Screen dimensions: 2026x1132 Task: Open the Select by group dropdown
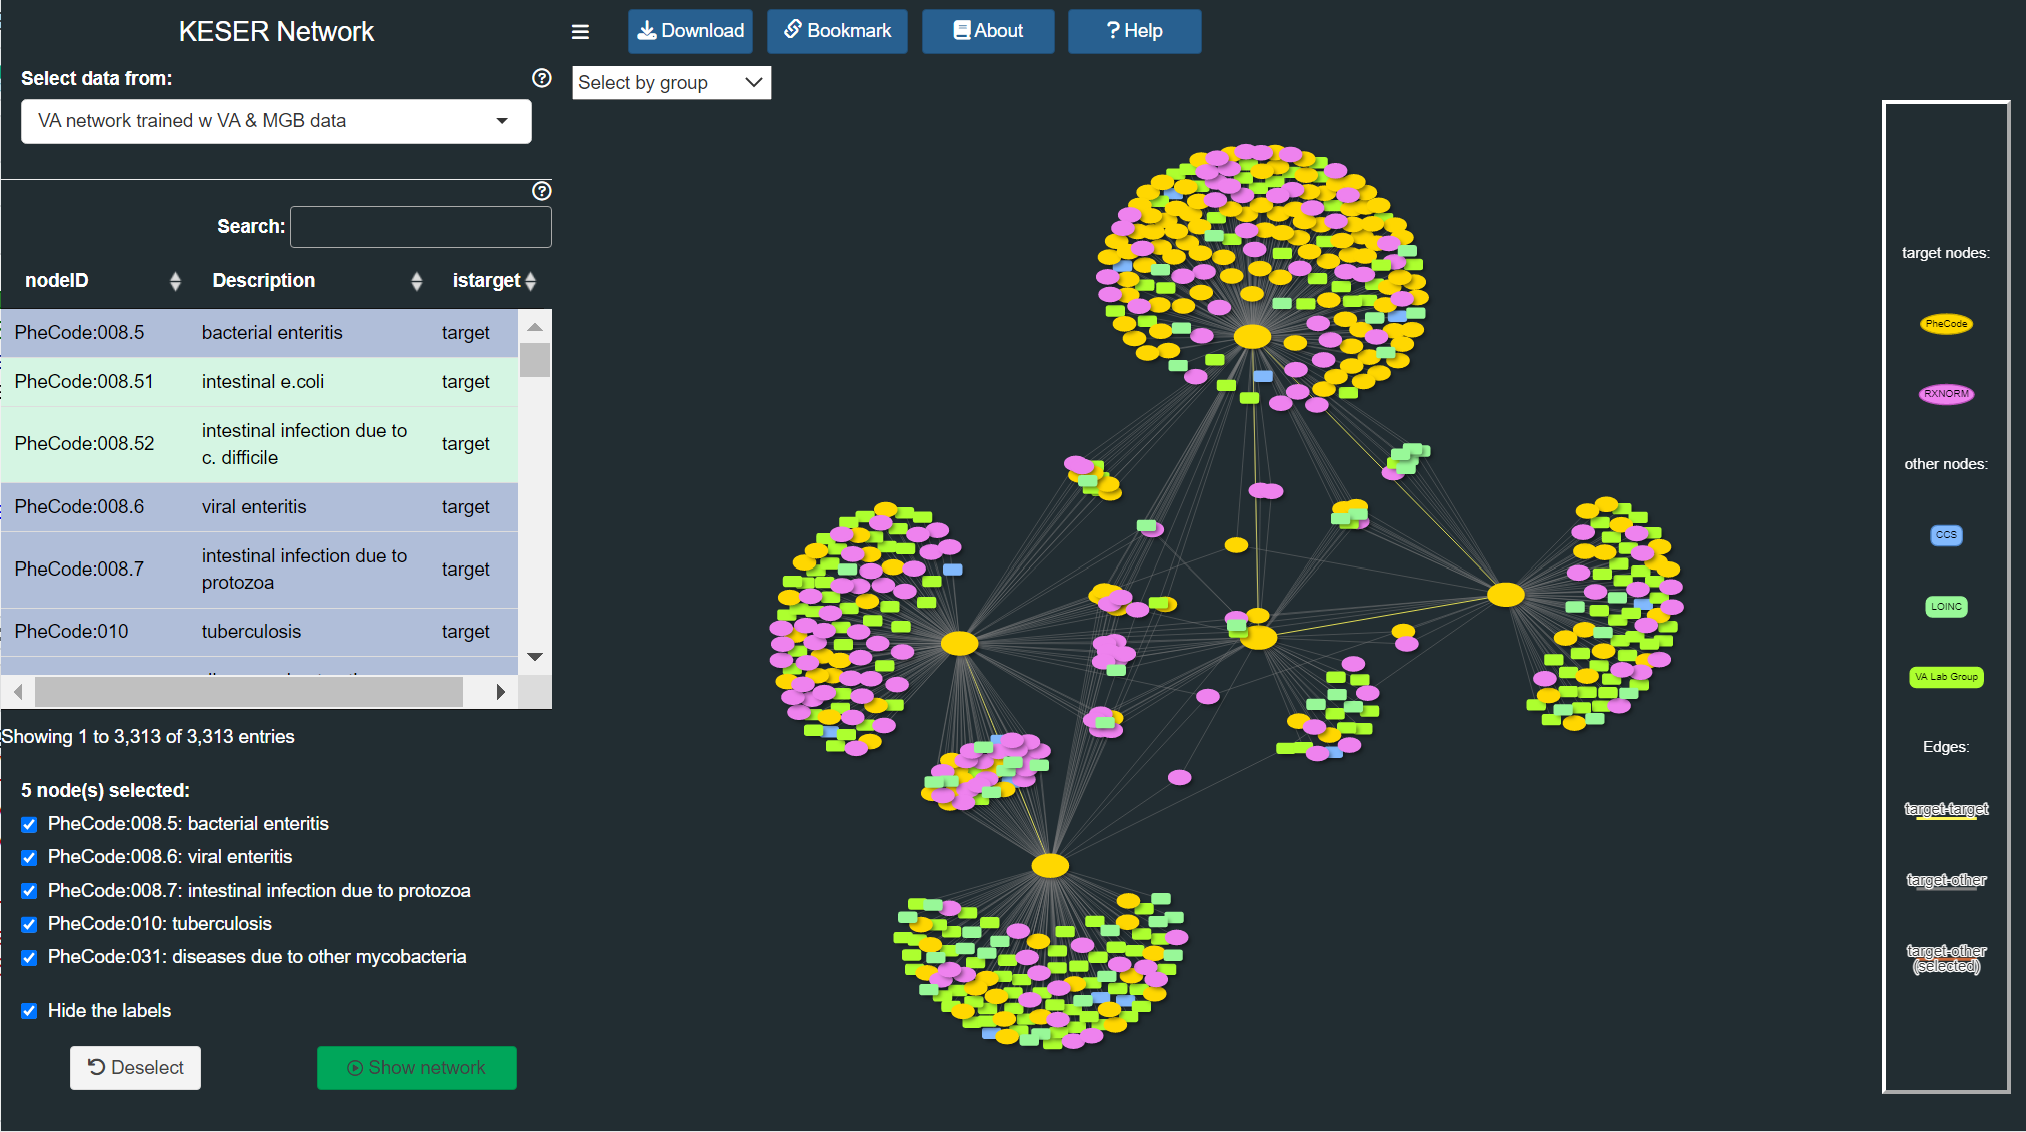coord(671,83)
